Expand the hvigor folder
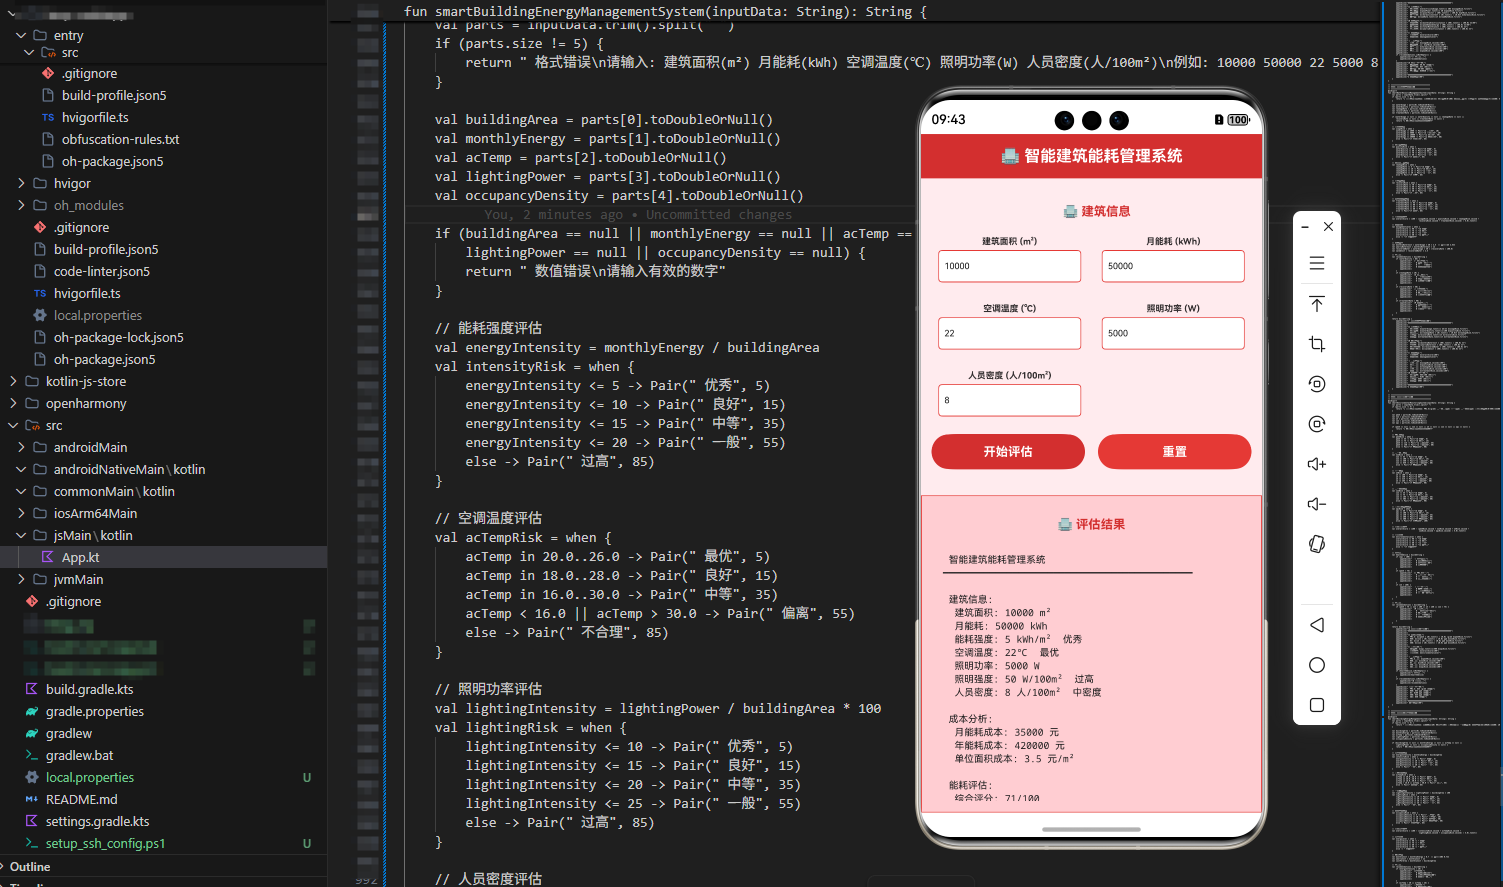Screen dimensions: 1503x887 click(x=21, y=183)
